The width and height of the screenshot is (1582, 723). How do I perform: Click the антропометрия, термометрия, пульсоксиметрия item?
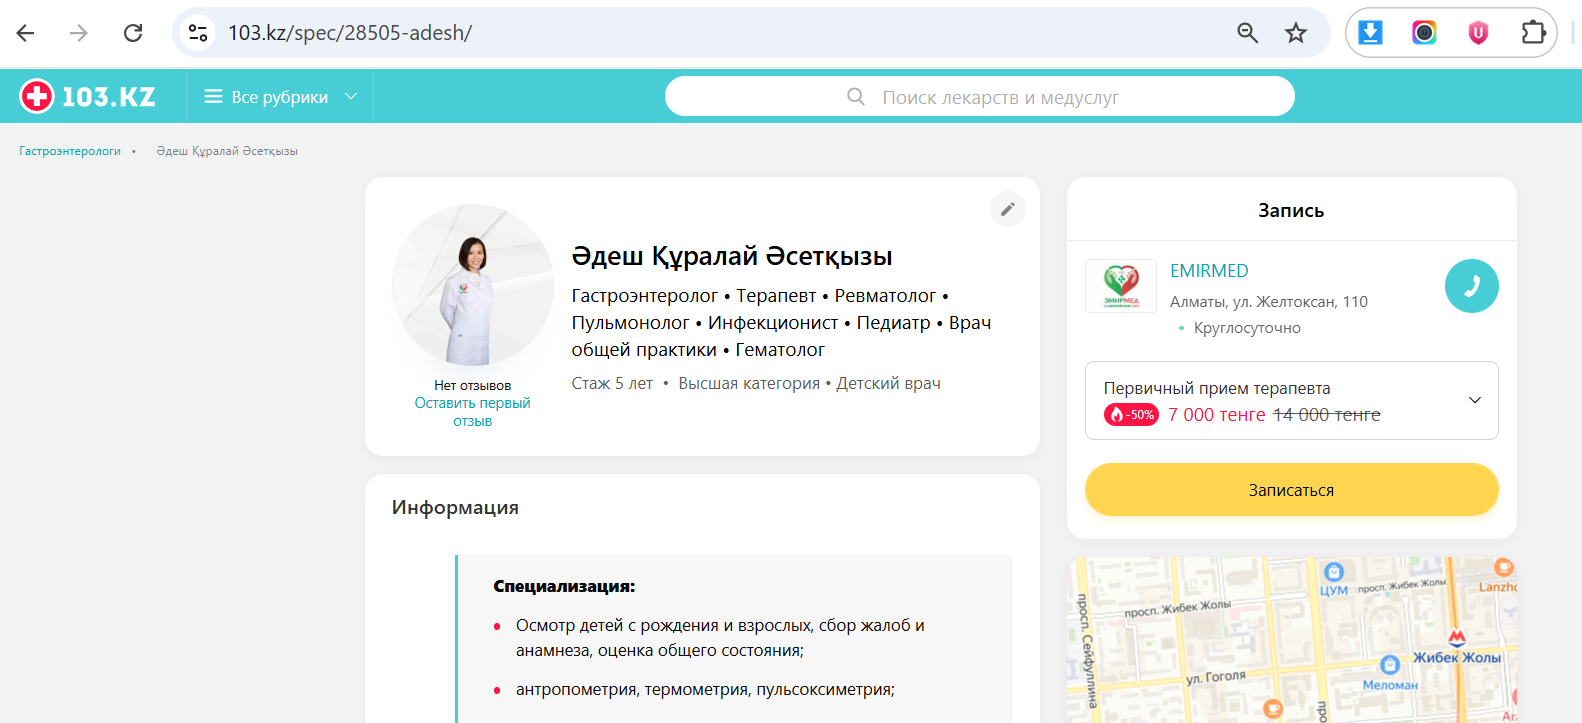[705, 690]
